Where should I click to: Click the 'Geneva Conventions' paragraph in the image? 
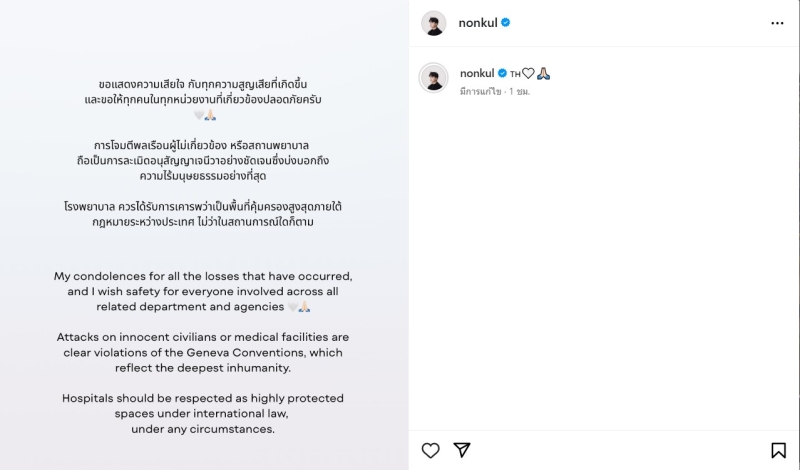[202, 352]
